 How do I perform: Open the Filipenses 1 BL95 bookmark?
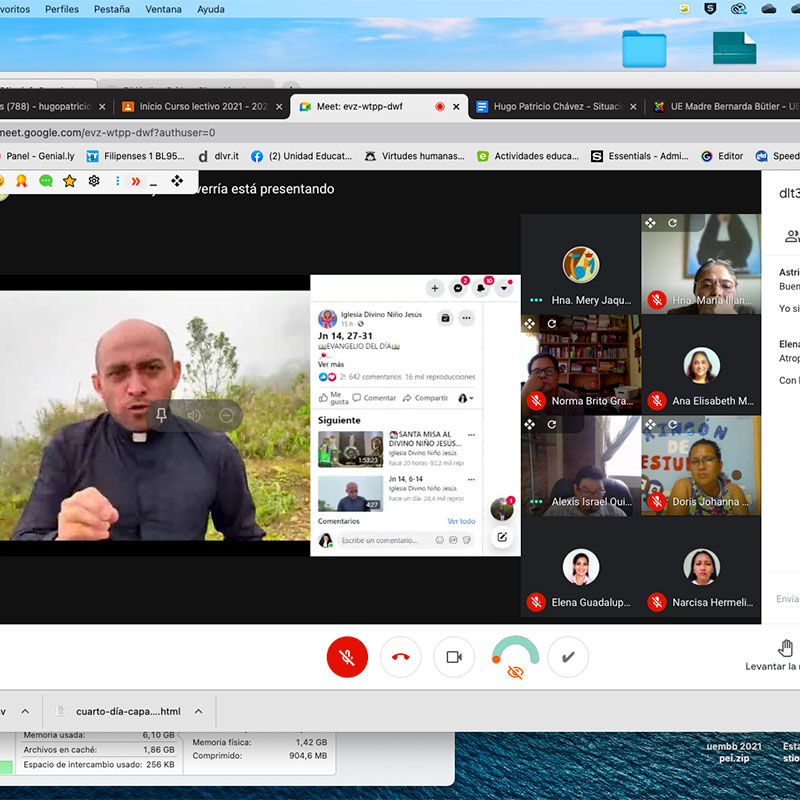136,156
